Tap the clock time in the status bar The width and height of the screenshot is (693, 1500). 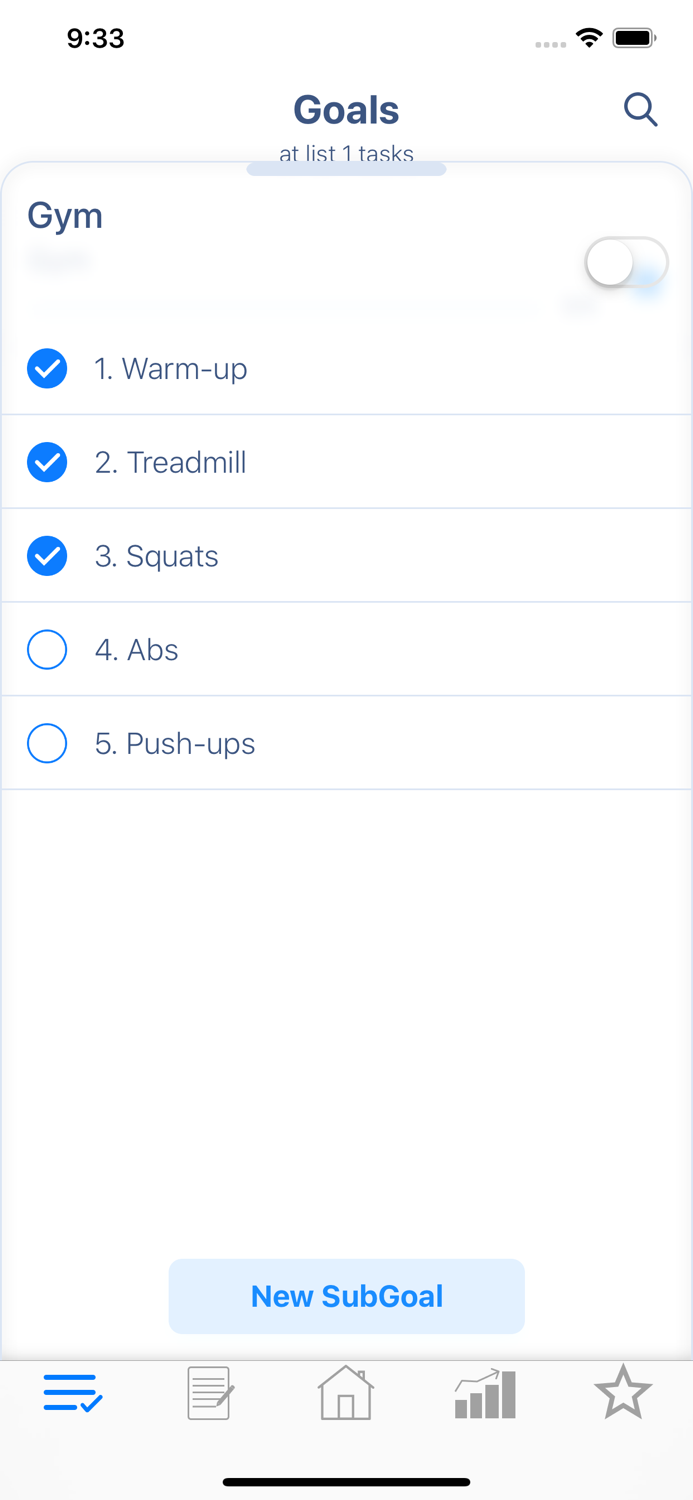pyautogui.click(x=96, y=37)
